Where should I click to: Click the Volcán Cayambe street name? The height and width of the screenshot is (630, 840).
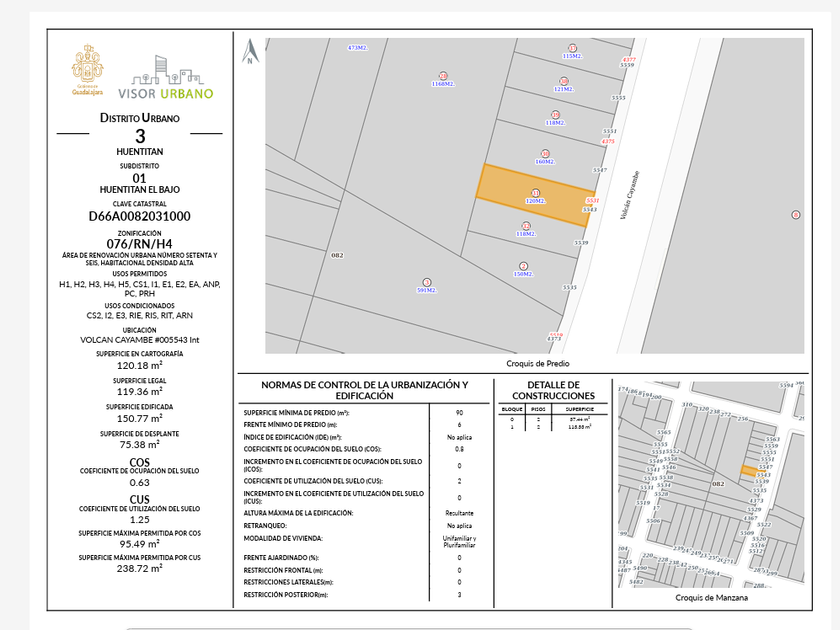[629, 195]
